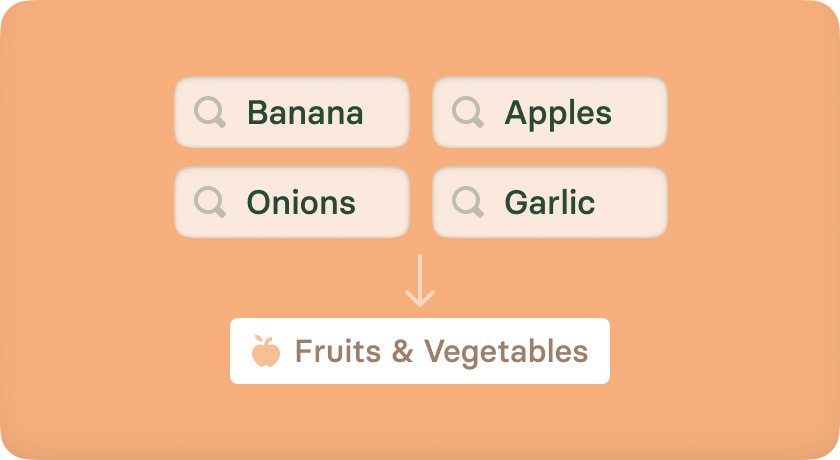Click the word Fruits in category label

(338, 351)
